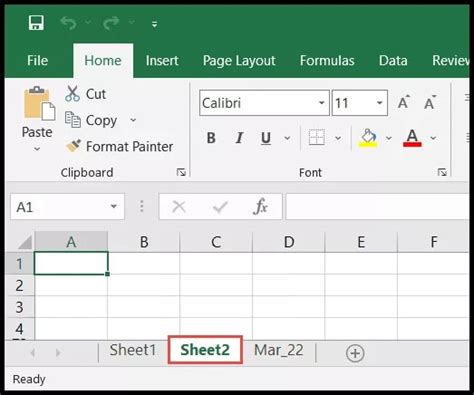Apply yellow Fill Color bucket
The height and width of the screenshot is (395, 474).
(368, 138)
